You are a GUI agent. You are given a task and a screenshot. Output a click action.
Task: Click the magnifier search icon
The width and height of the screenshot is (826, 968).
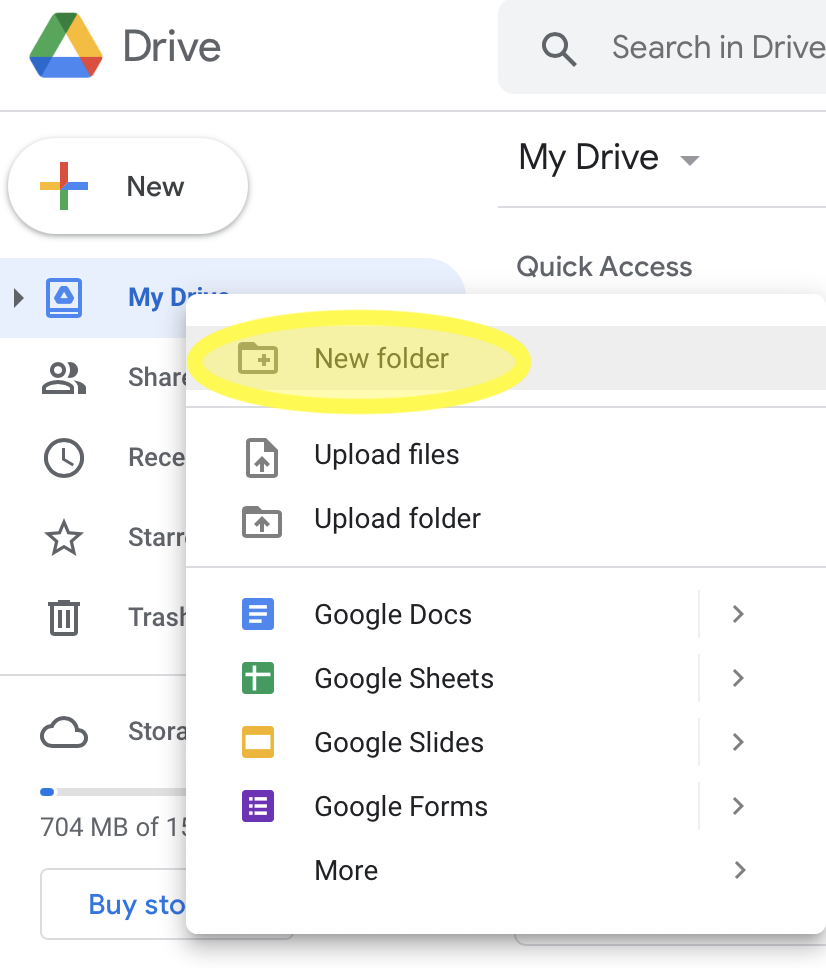[x=559, y=49]
